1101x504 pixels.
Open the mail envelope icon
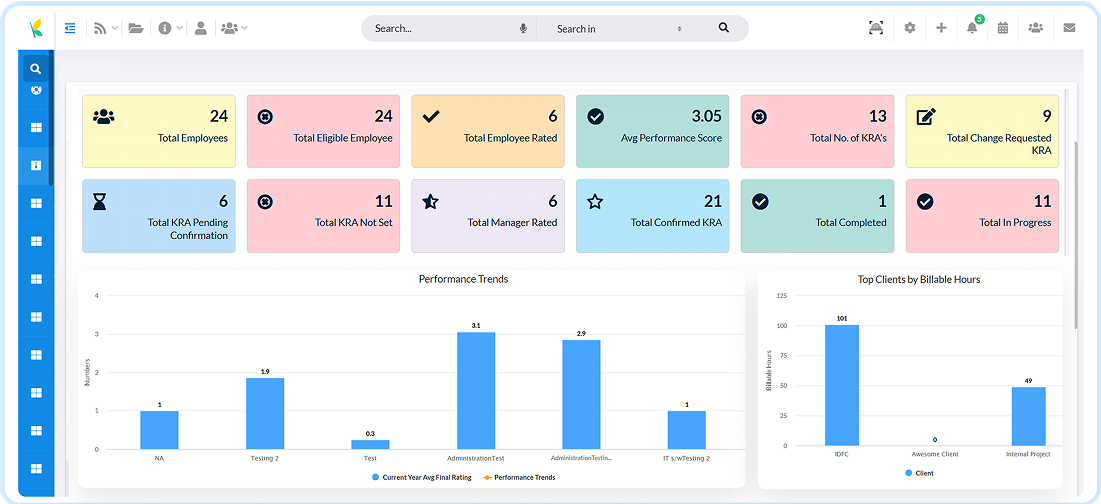pyautogui.click(x=1069, y=28)
